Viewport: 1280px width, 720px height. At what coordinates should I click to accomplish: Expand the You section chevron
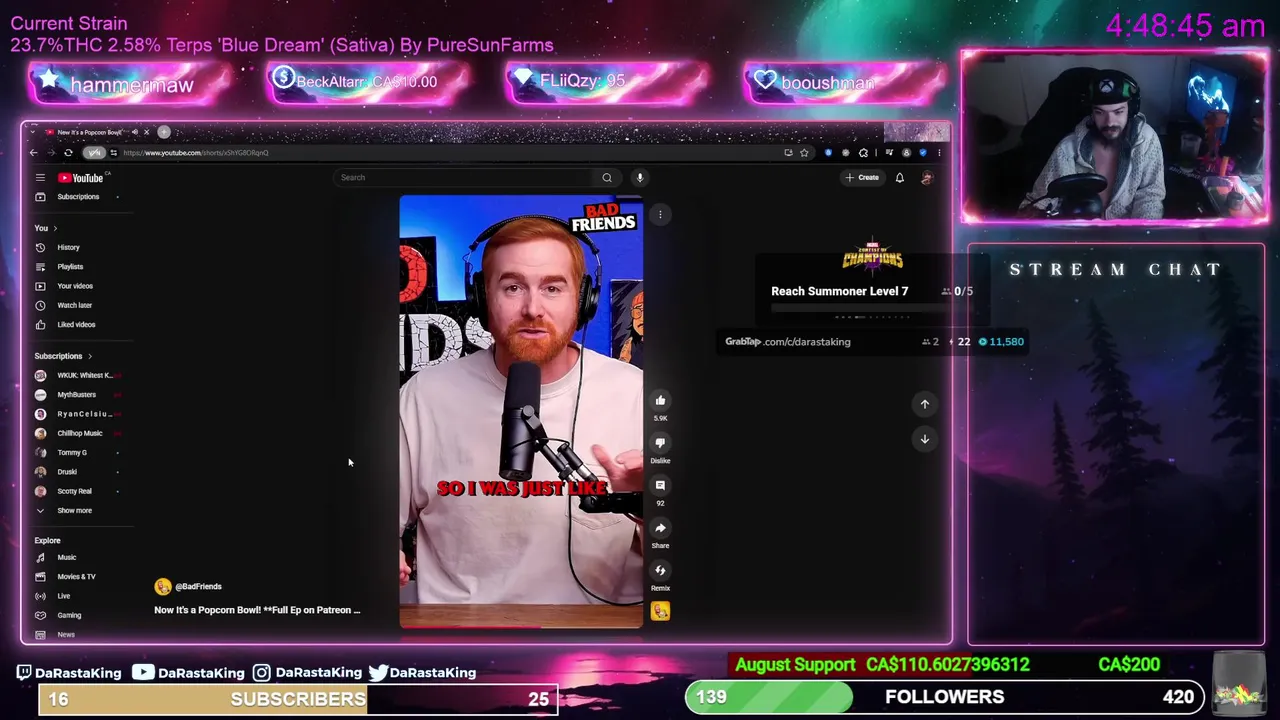pos(55,228)
